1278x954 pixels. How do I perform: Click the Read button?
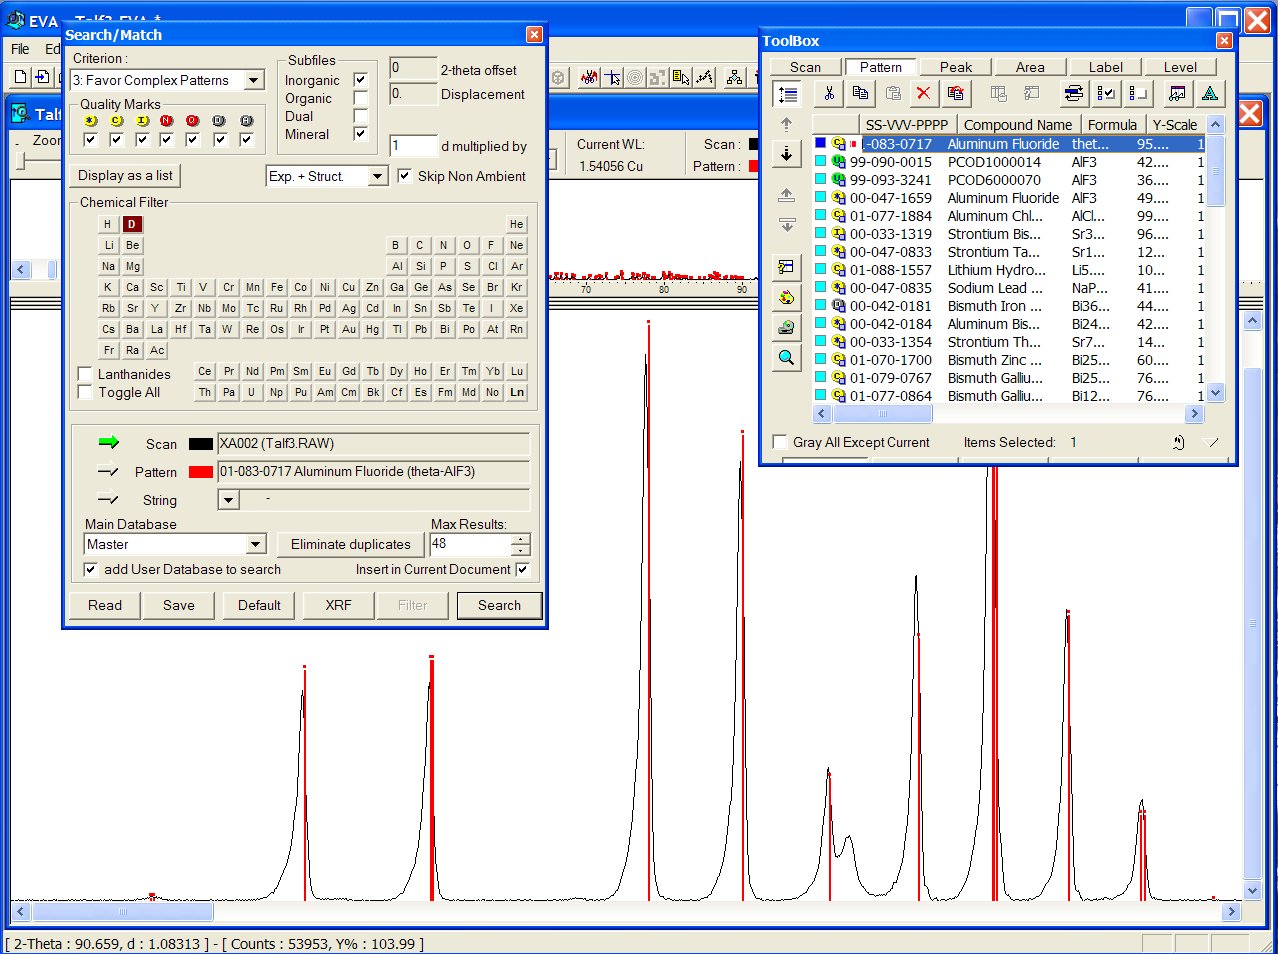coord(105,605)
